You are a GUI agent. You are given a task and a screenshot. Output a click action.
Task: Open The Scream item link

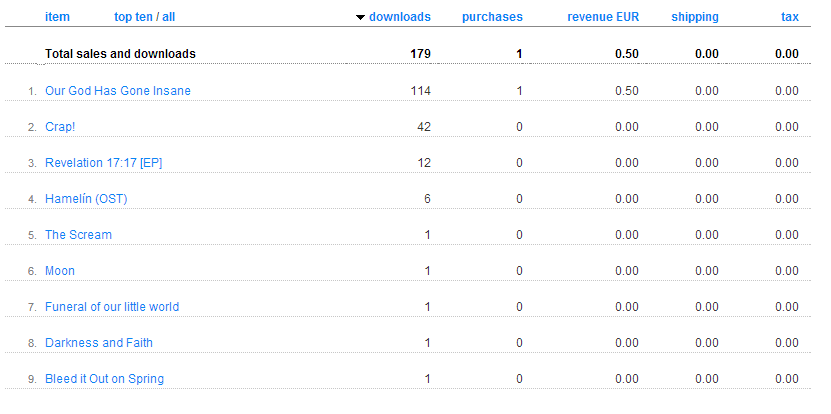(x=78, y=235)
